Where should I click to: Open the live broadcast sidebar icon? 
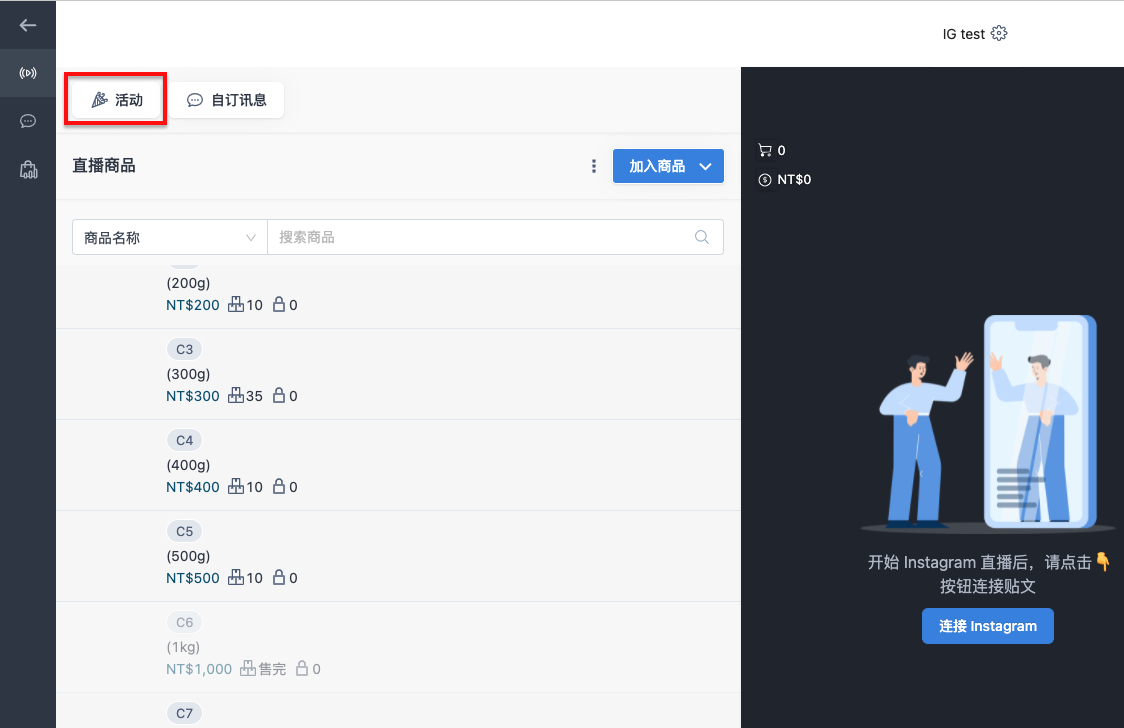28,73
